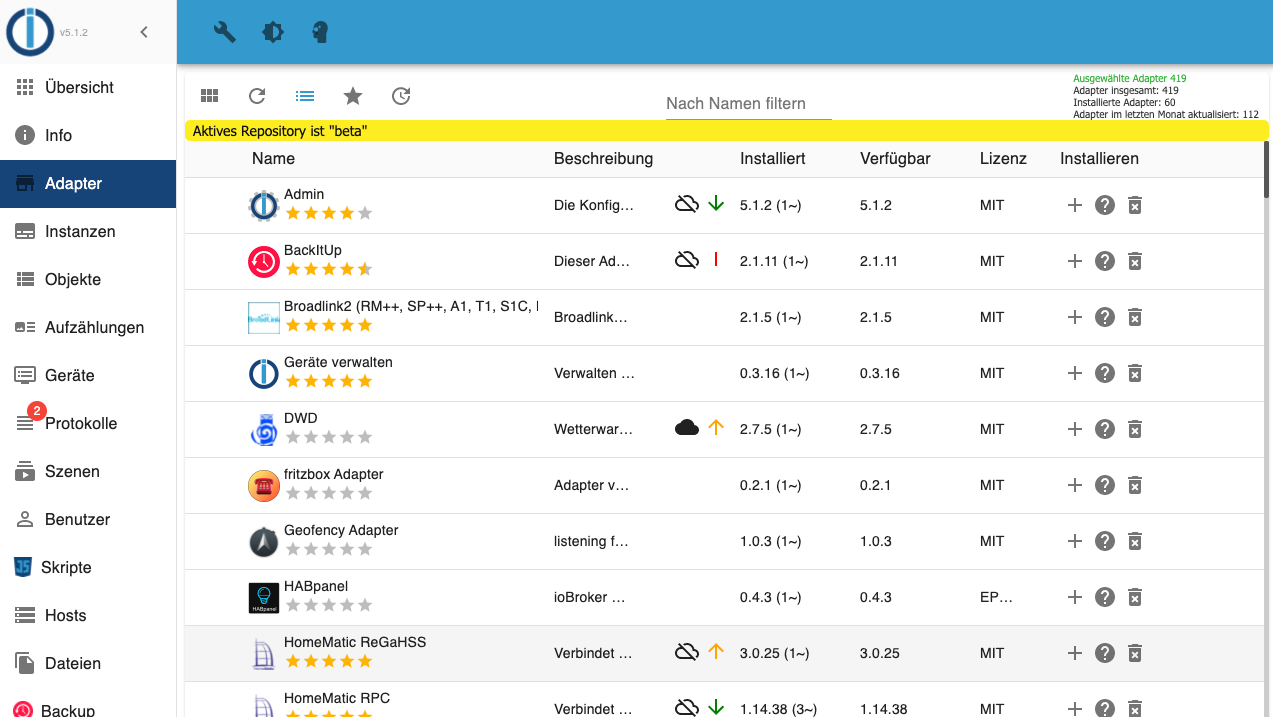The image size is (1273, 717).
Task: Click the Lizenz column header
Action: 1003,159
